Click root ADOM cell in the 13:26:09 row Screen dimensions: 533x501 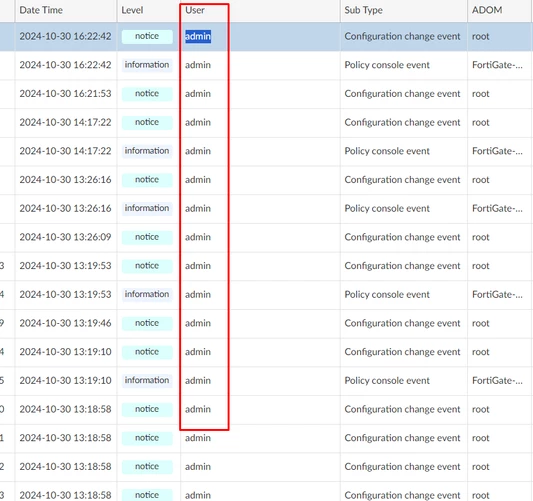point(480,237)
